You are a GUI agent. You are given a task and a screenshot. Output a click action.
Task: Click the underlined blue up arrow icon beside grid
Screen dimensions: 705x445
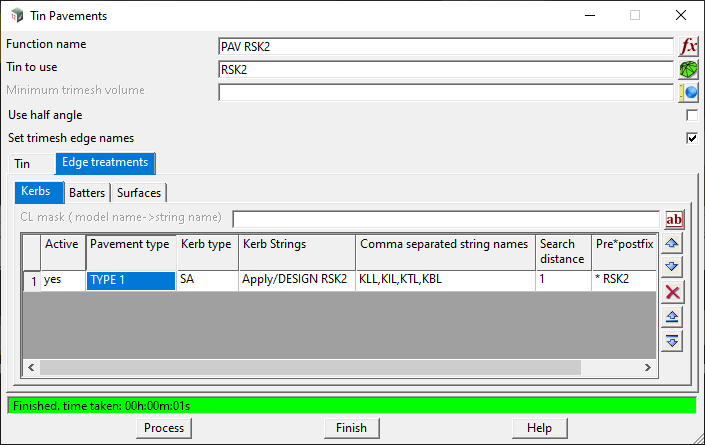coord(672,317)
